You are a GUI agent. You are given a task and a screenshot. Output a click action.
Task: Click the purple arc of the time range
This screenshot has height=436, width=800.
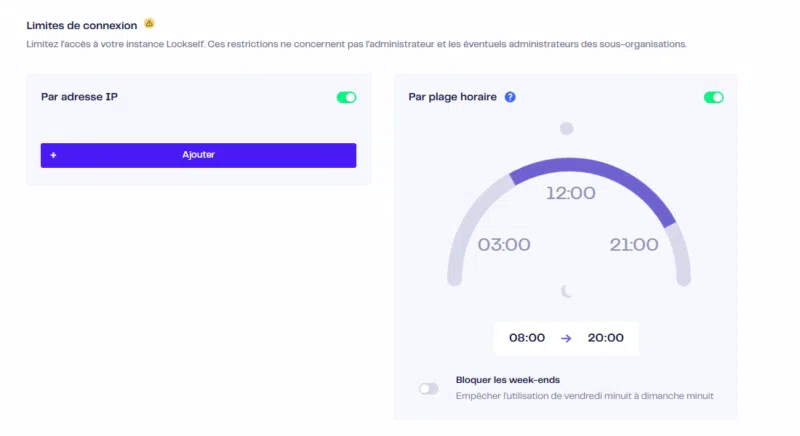600,171
